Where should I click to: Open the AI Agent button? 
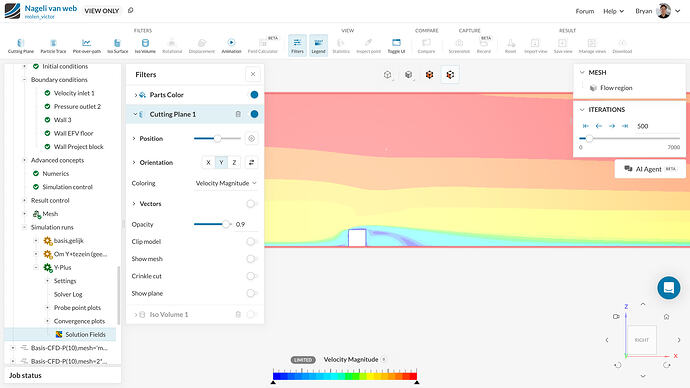click(650, 169)
